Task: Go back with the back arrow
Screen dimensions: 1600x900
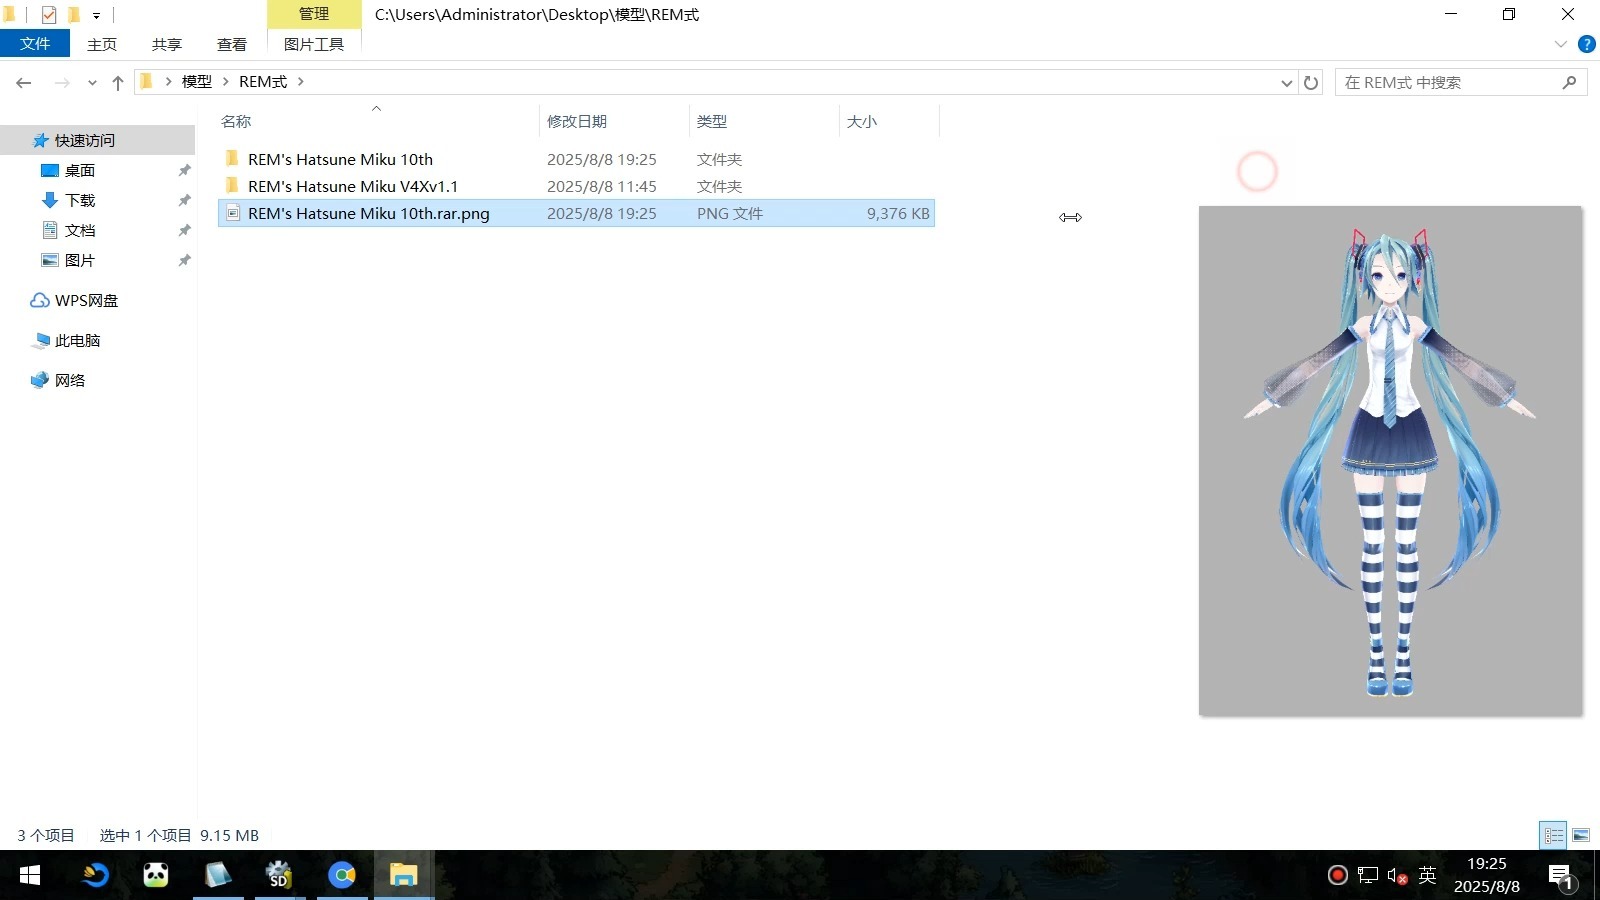Action: (24, 83)
